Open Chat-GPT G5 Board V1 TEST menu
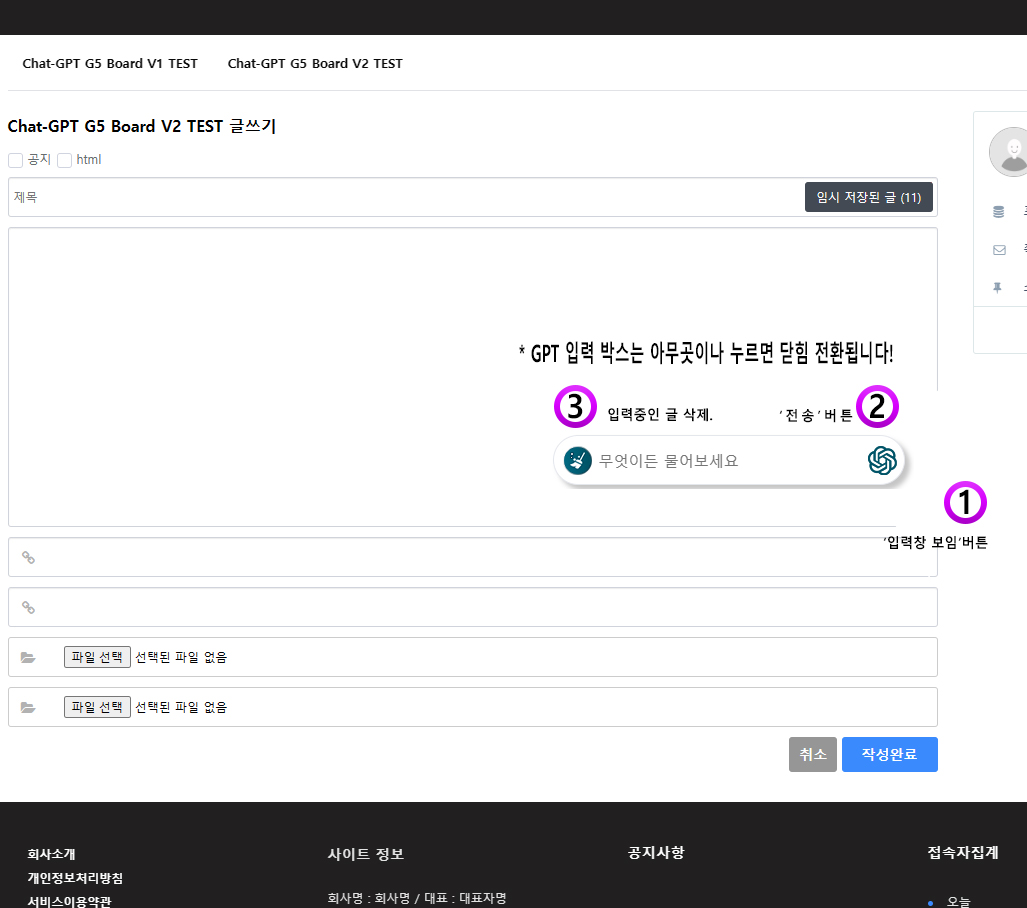The width and height of the screenshot is (1027, 908). [110, 64]
